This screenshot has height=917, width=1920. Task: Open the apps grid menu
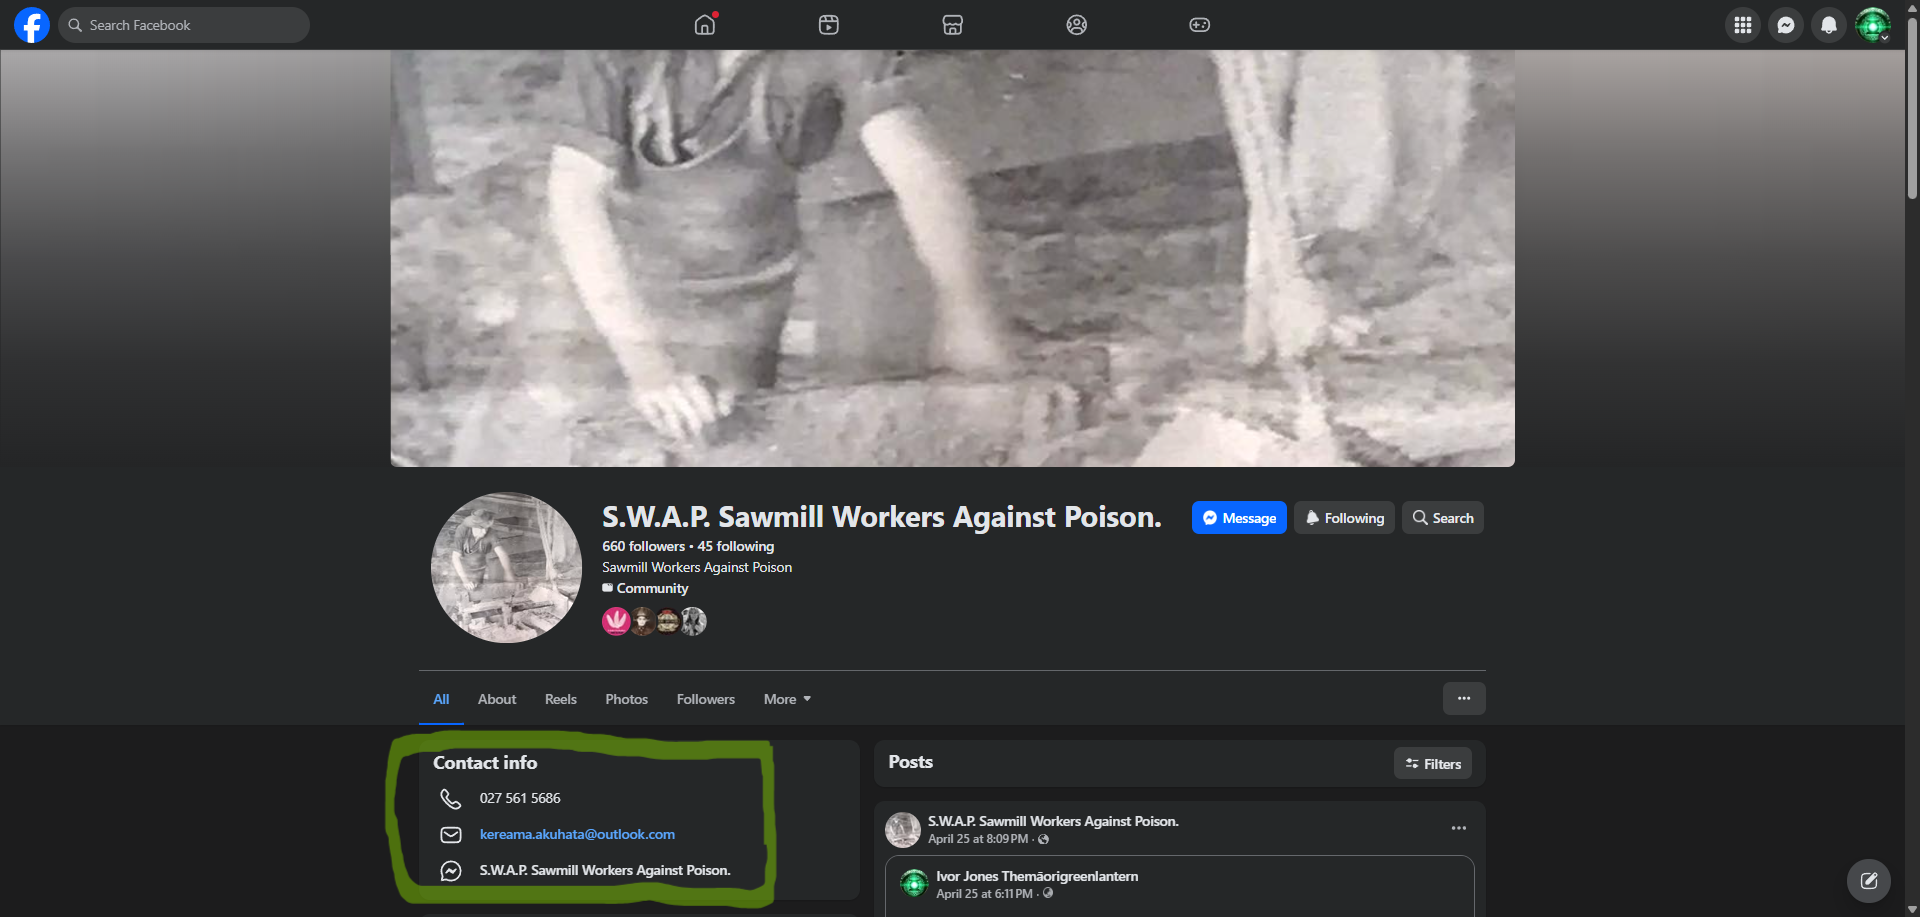[x=1743, y=25]
